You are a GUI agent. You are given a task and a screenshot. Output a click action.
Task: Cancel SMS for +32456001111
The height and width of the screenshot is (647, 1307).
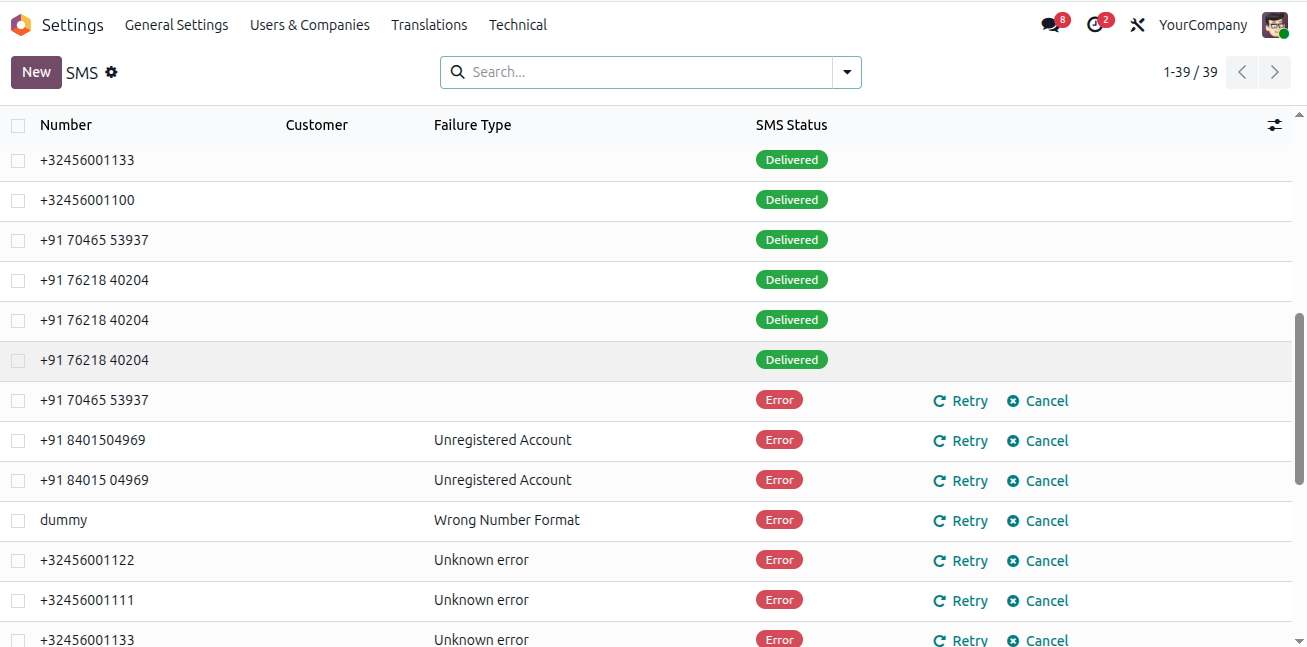[x=1038, y=601]
